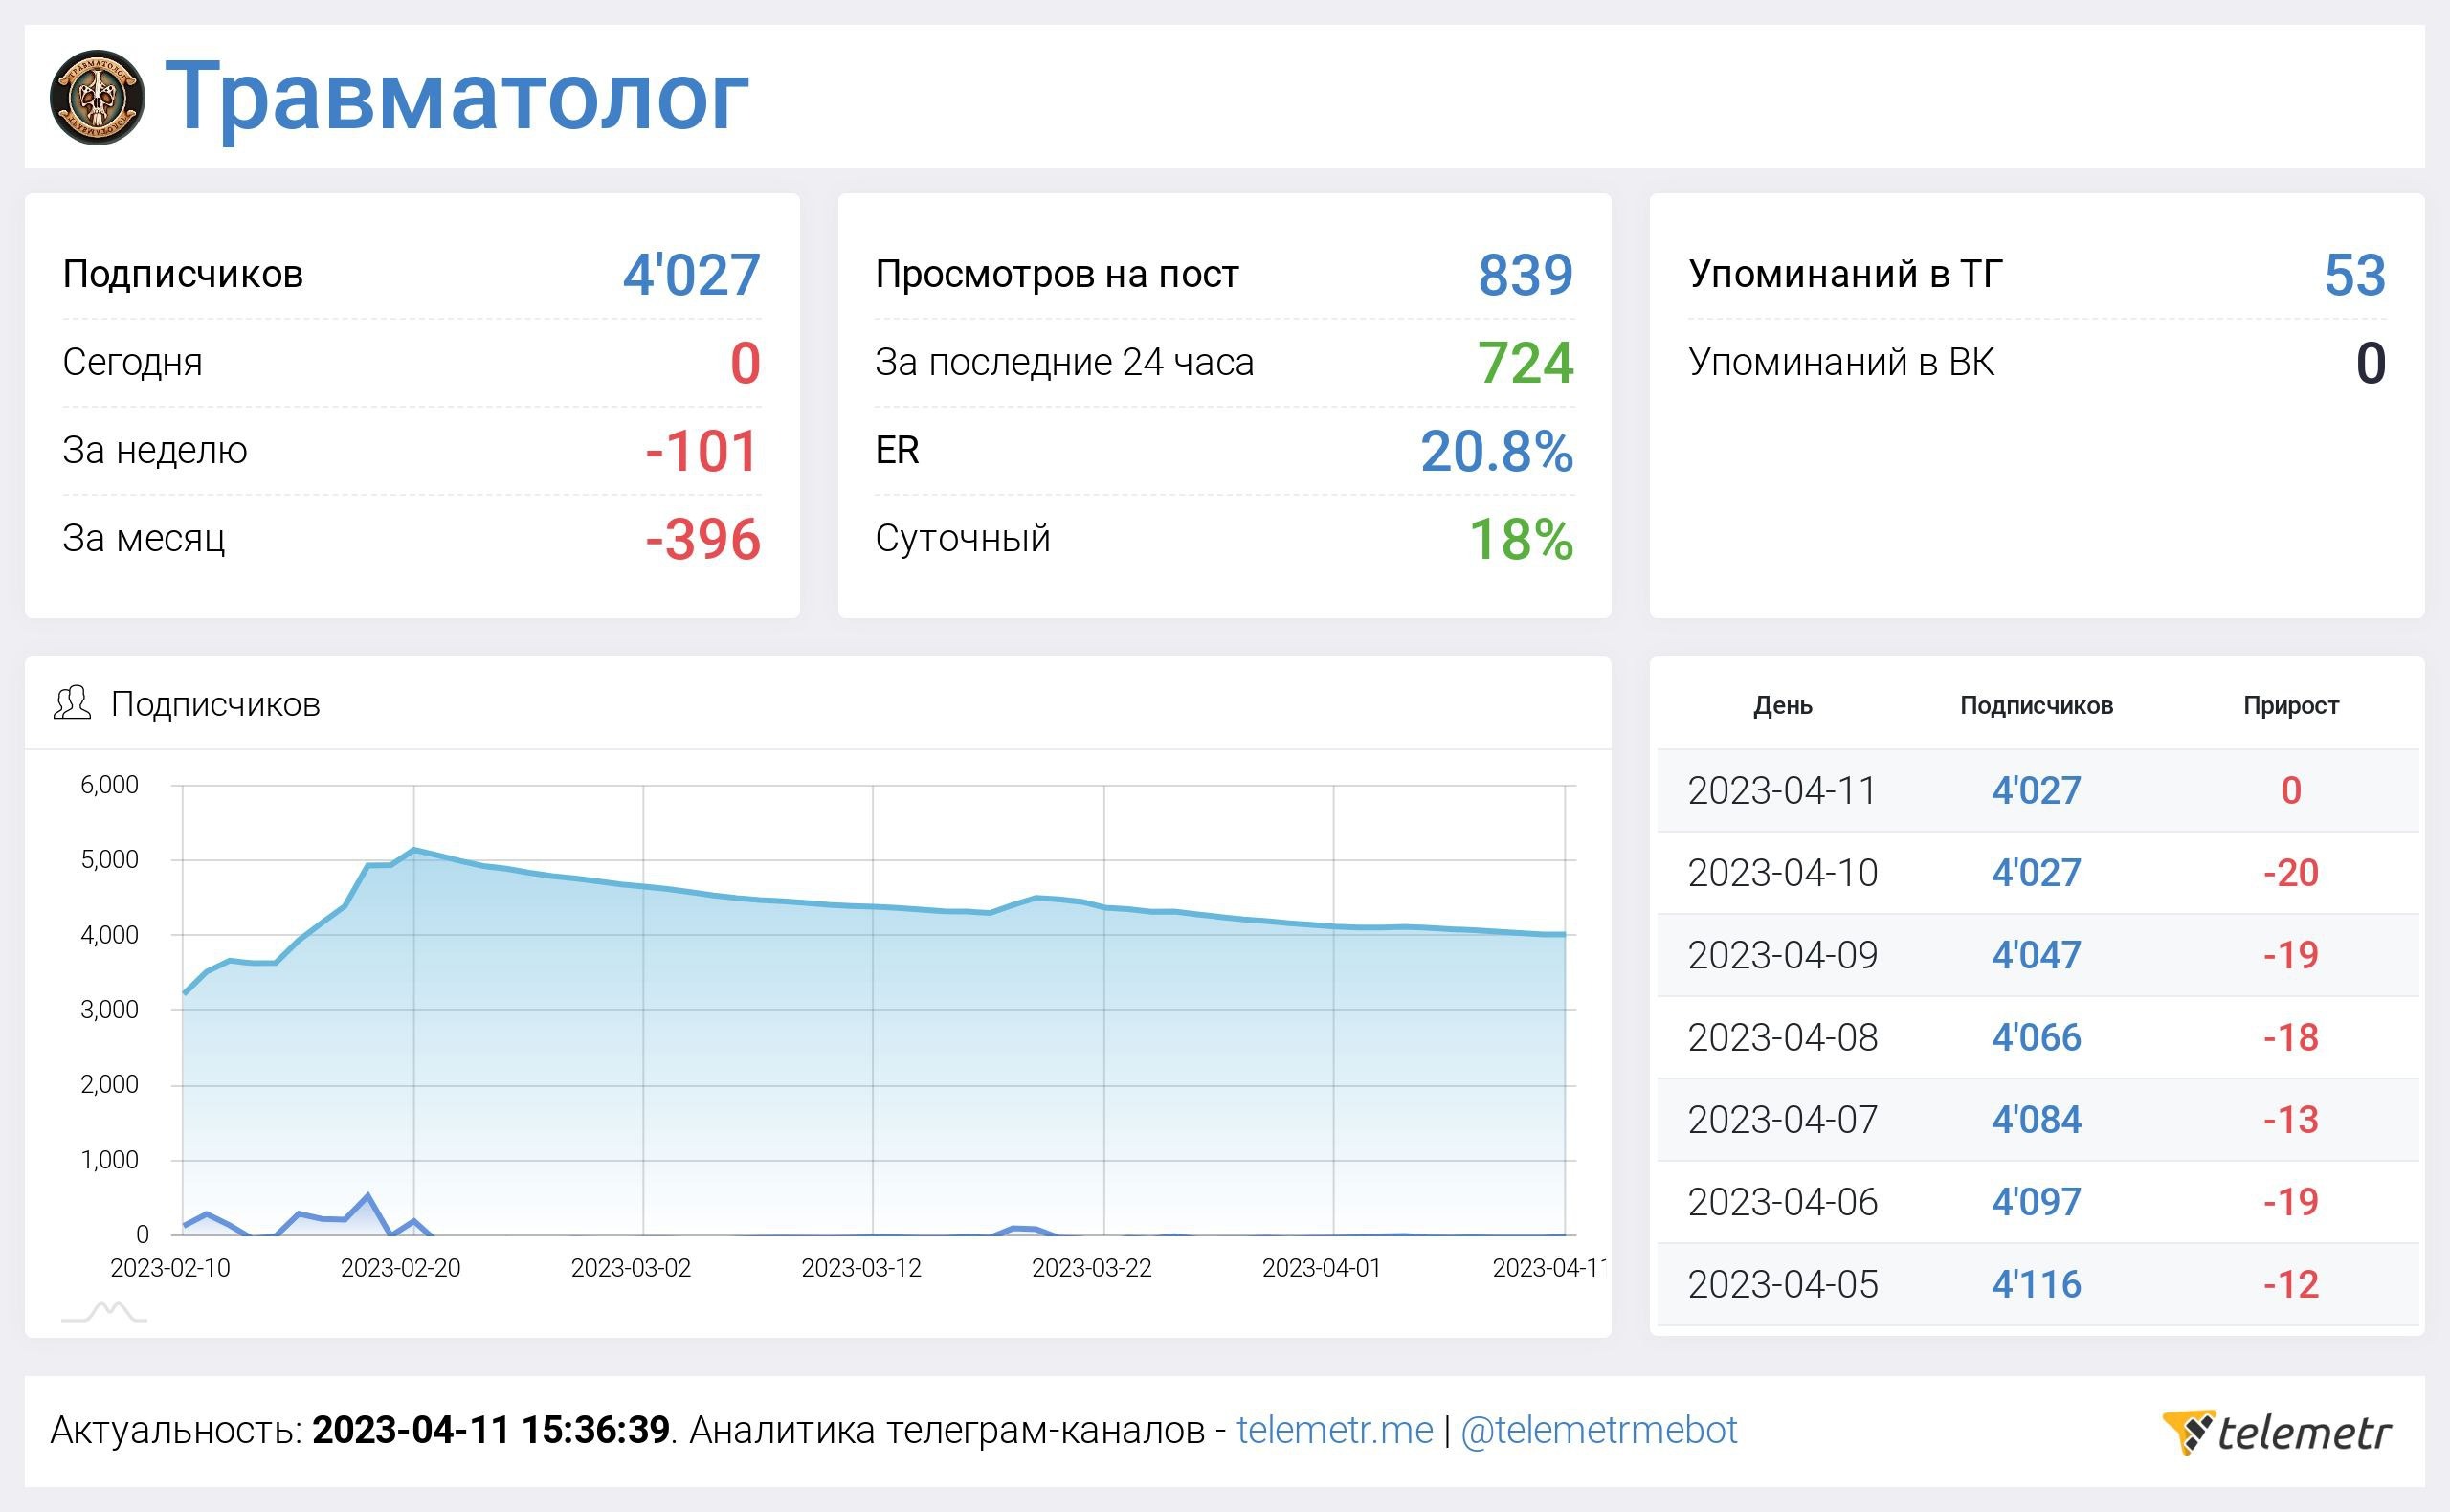This screenshot has height=1512, width=2450.
Task: Click the last 24 hours value 724
Action: pyautogui.click(x=1525, y=362)
